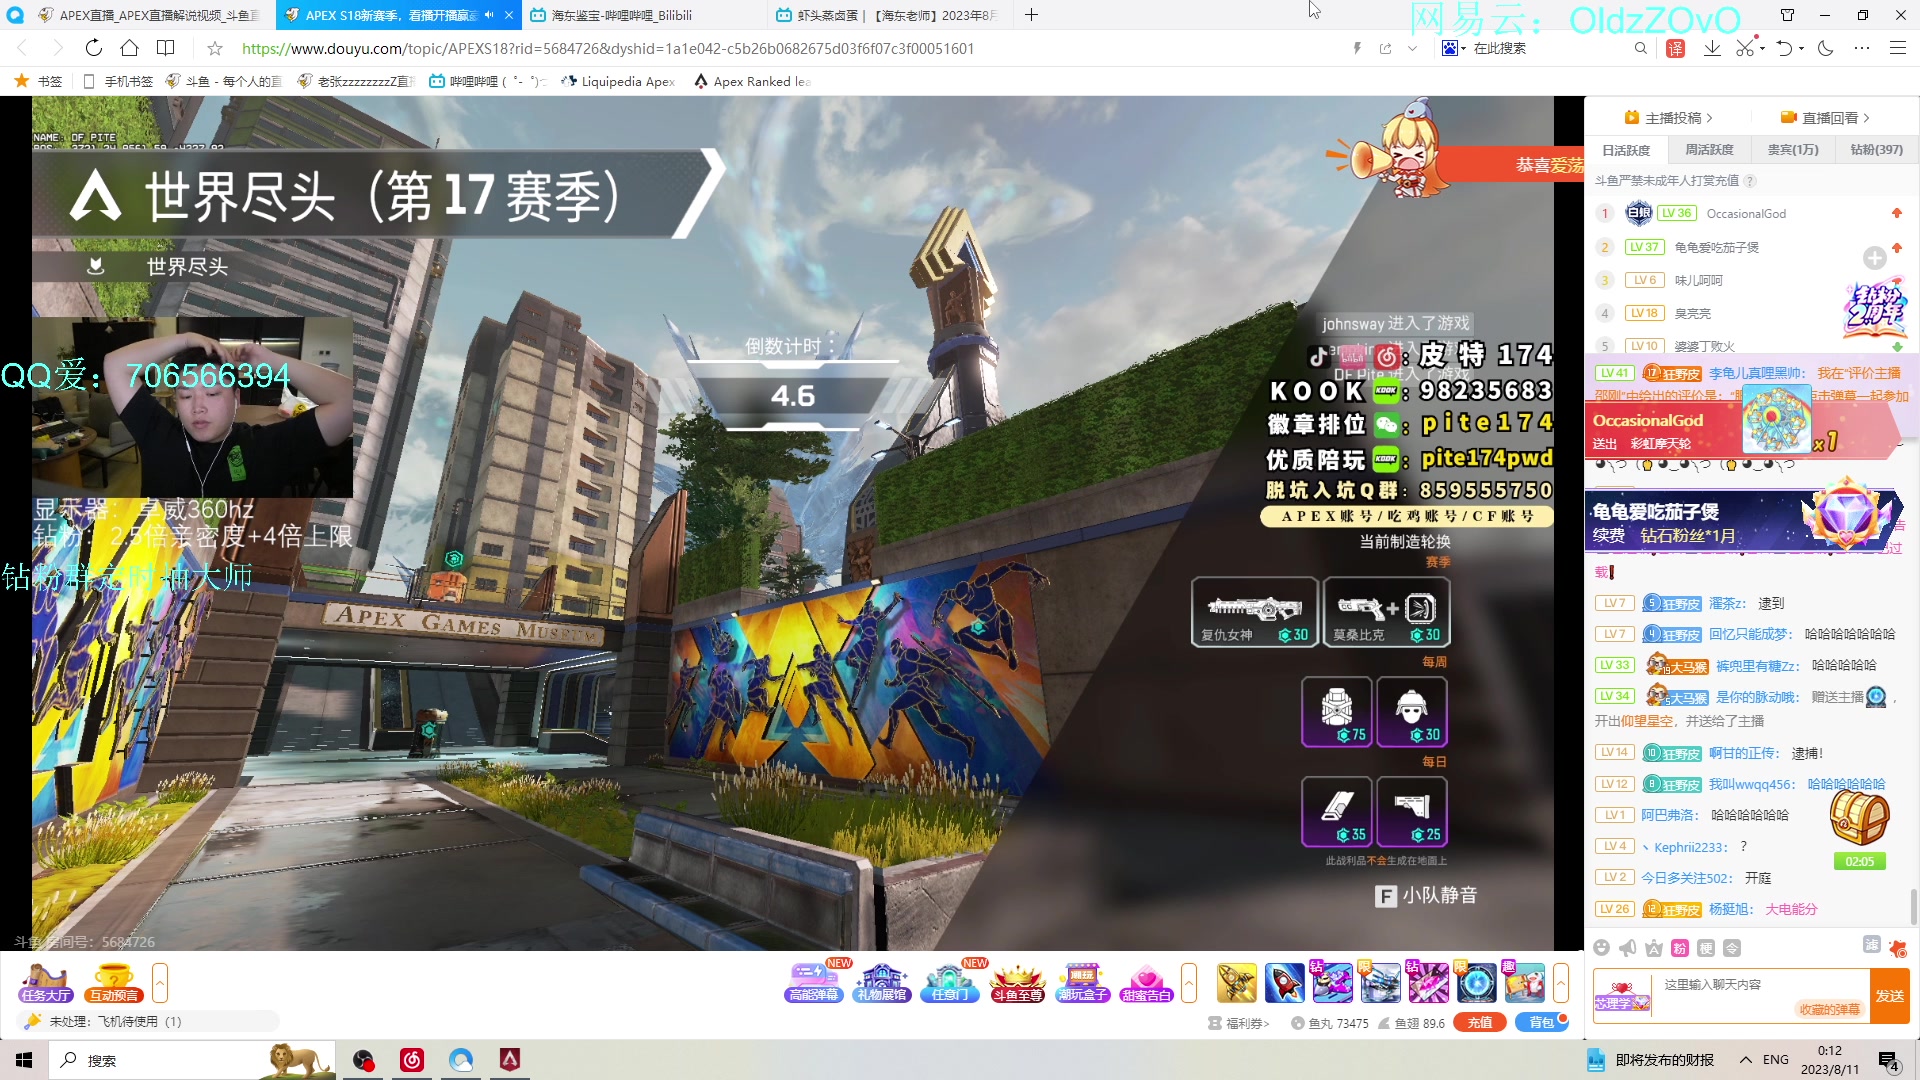This screenshot has width=1920, height=1080.
Task: Mute the APEX S18新赛季 tab audio
Action: tap(489, 15)
